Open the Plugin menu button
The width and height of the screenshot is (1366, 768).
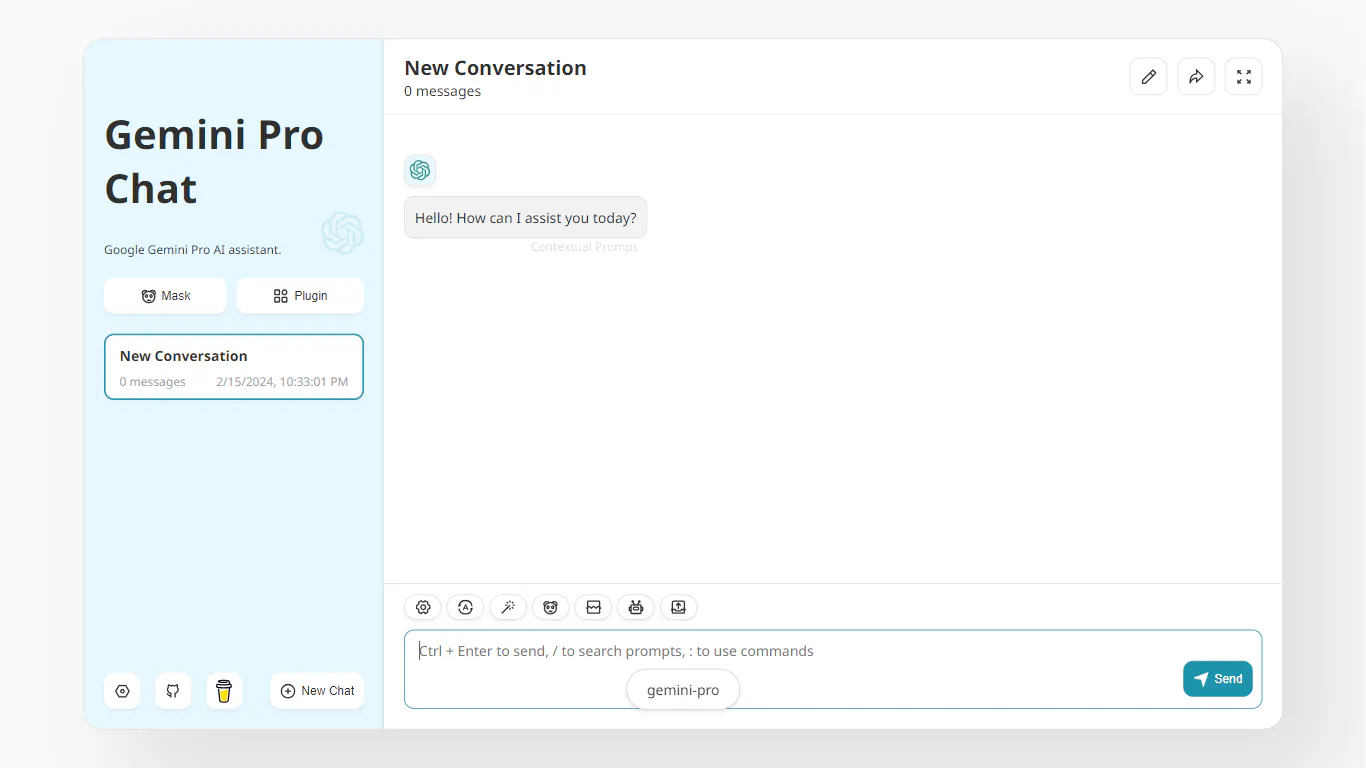[300, 296]
